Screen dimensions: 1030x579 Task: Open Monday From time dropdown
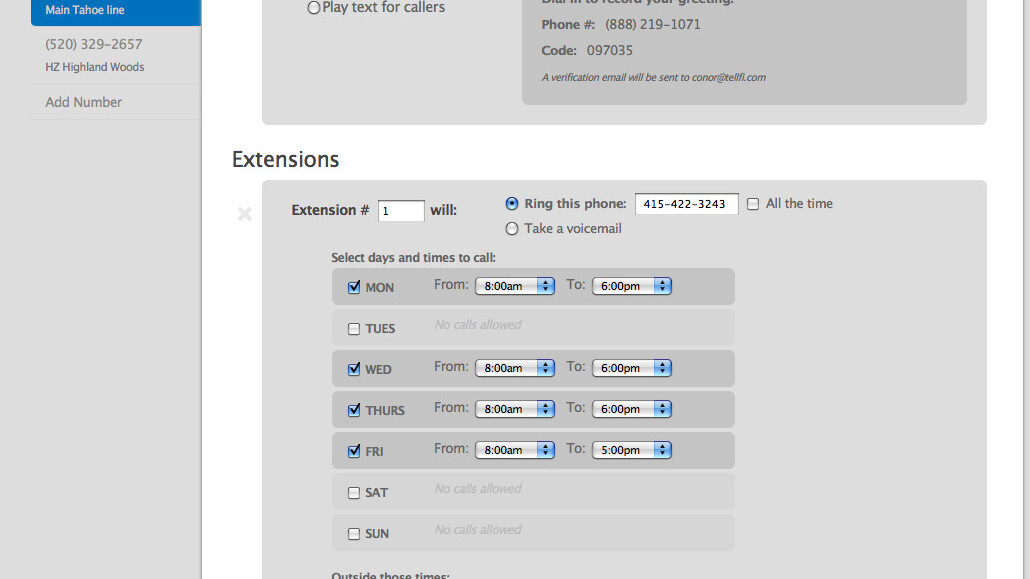click(x=515, y=286)
